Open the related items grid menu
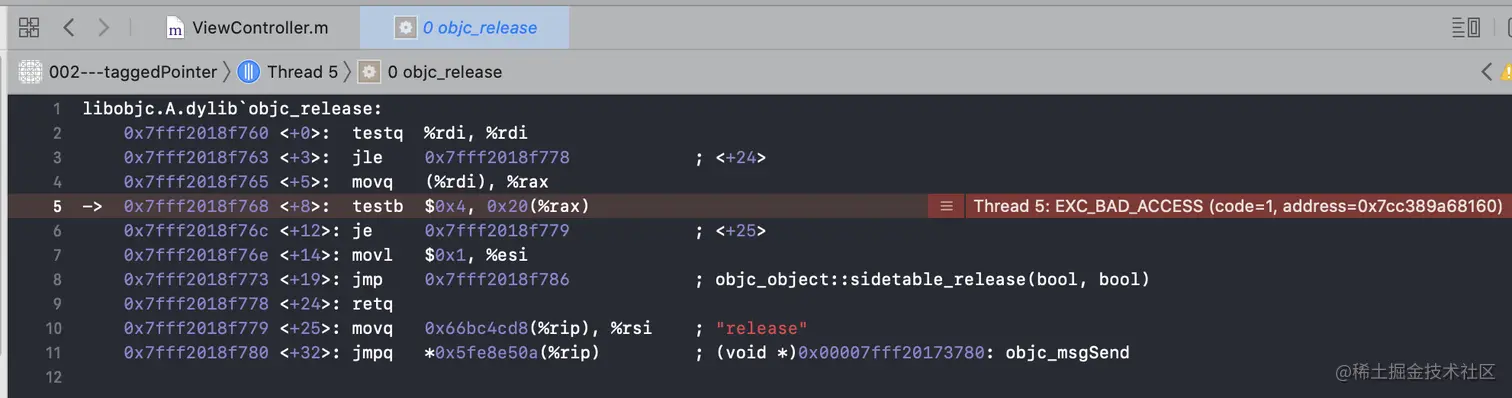This screenshot has height=398, width=1512. (29, 28)
